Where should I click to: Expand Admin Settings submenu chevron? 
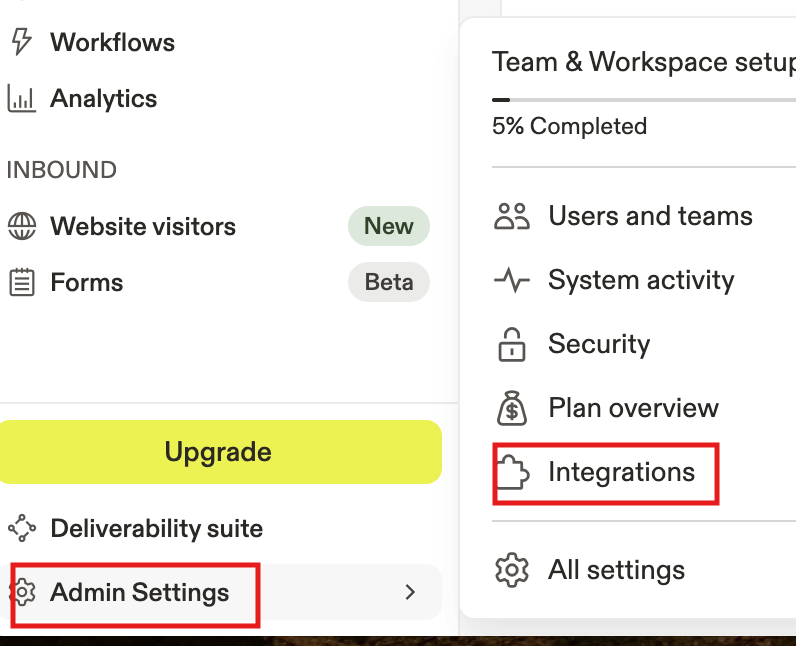pyautogui.click(x=409, y=592)
